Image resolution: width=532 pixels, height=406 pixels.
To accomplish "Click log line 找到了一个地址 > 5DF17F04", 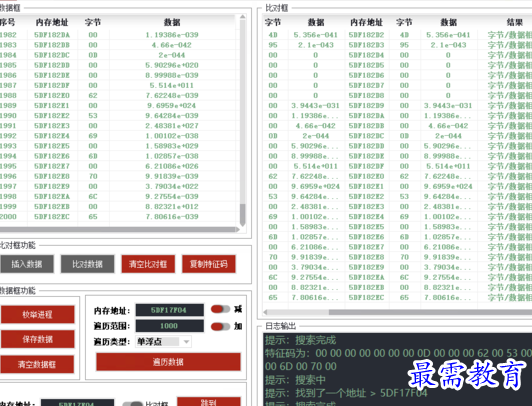I will coord(346,393).
